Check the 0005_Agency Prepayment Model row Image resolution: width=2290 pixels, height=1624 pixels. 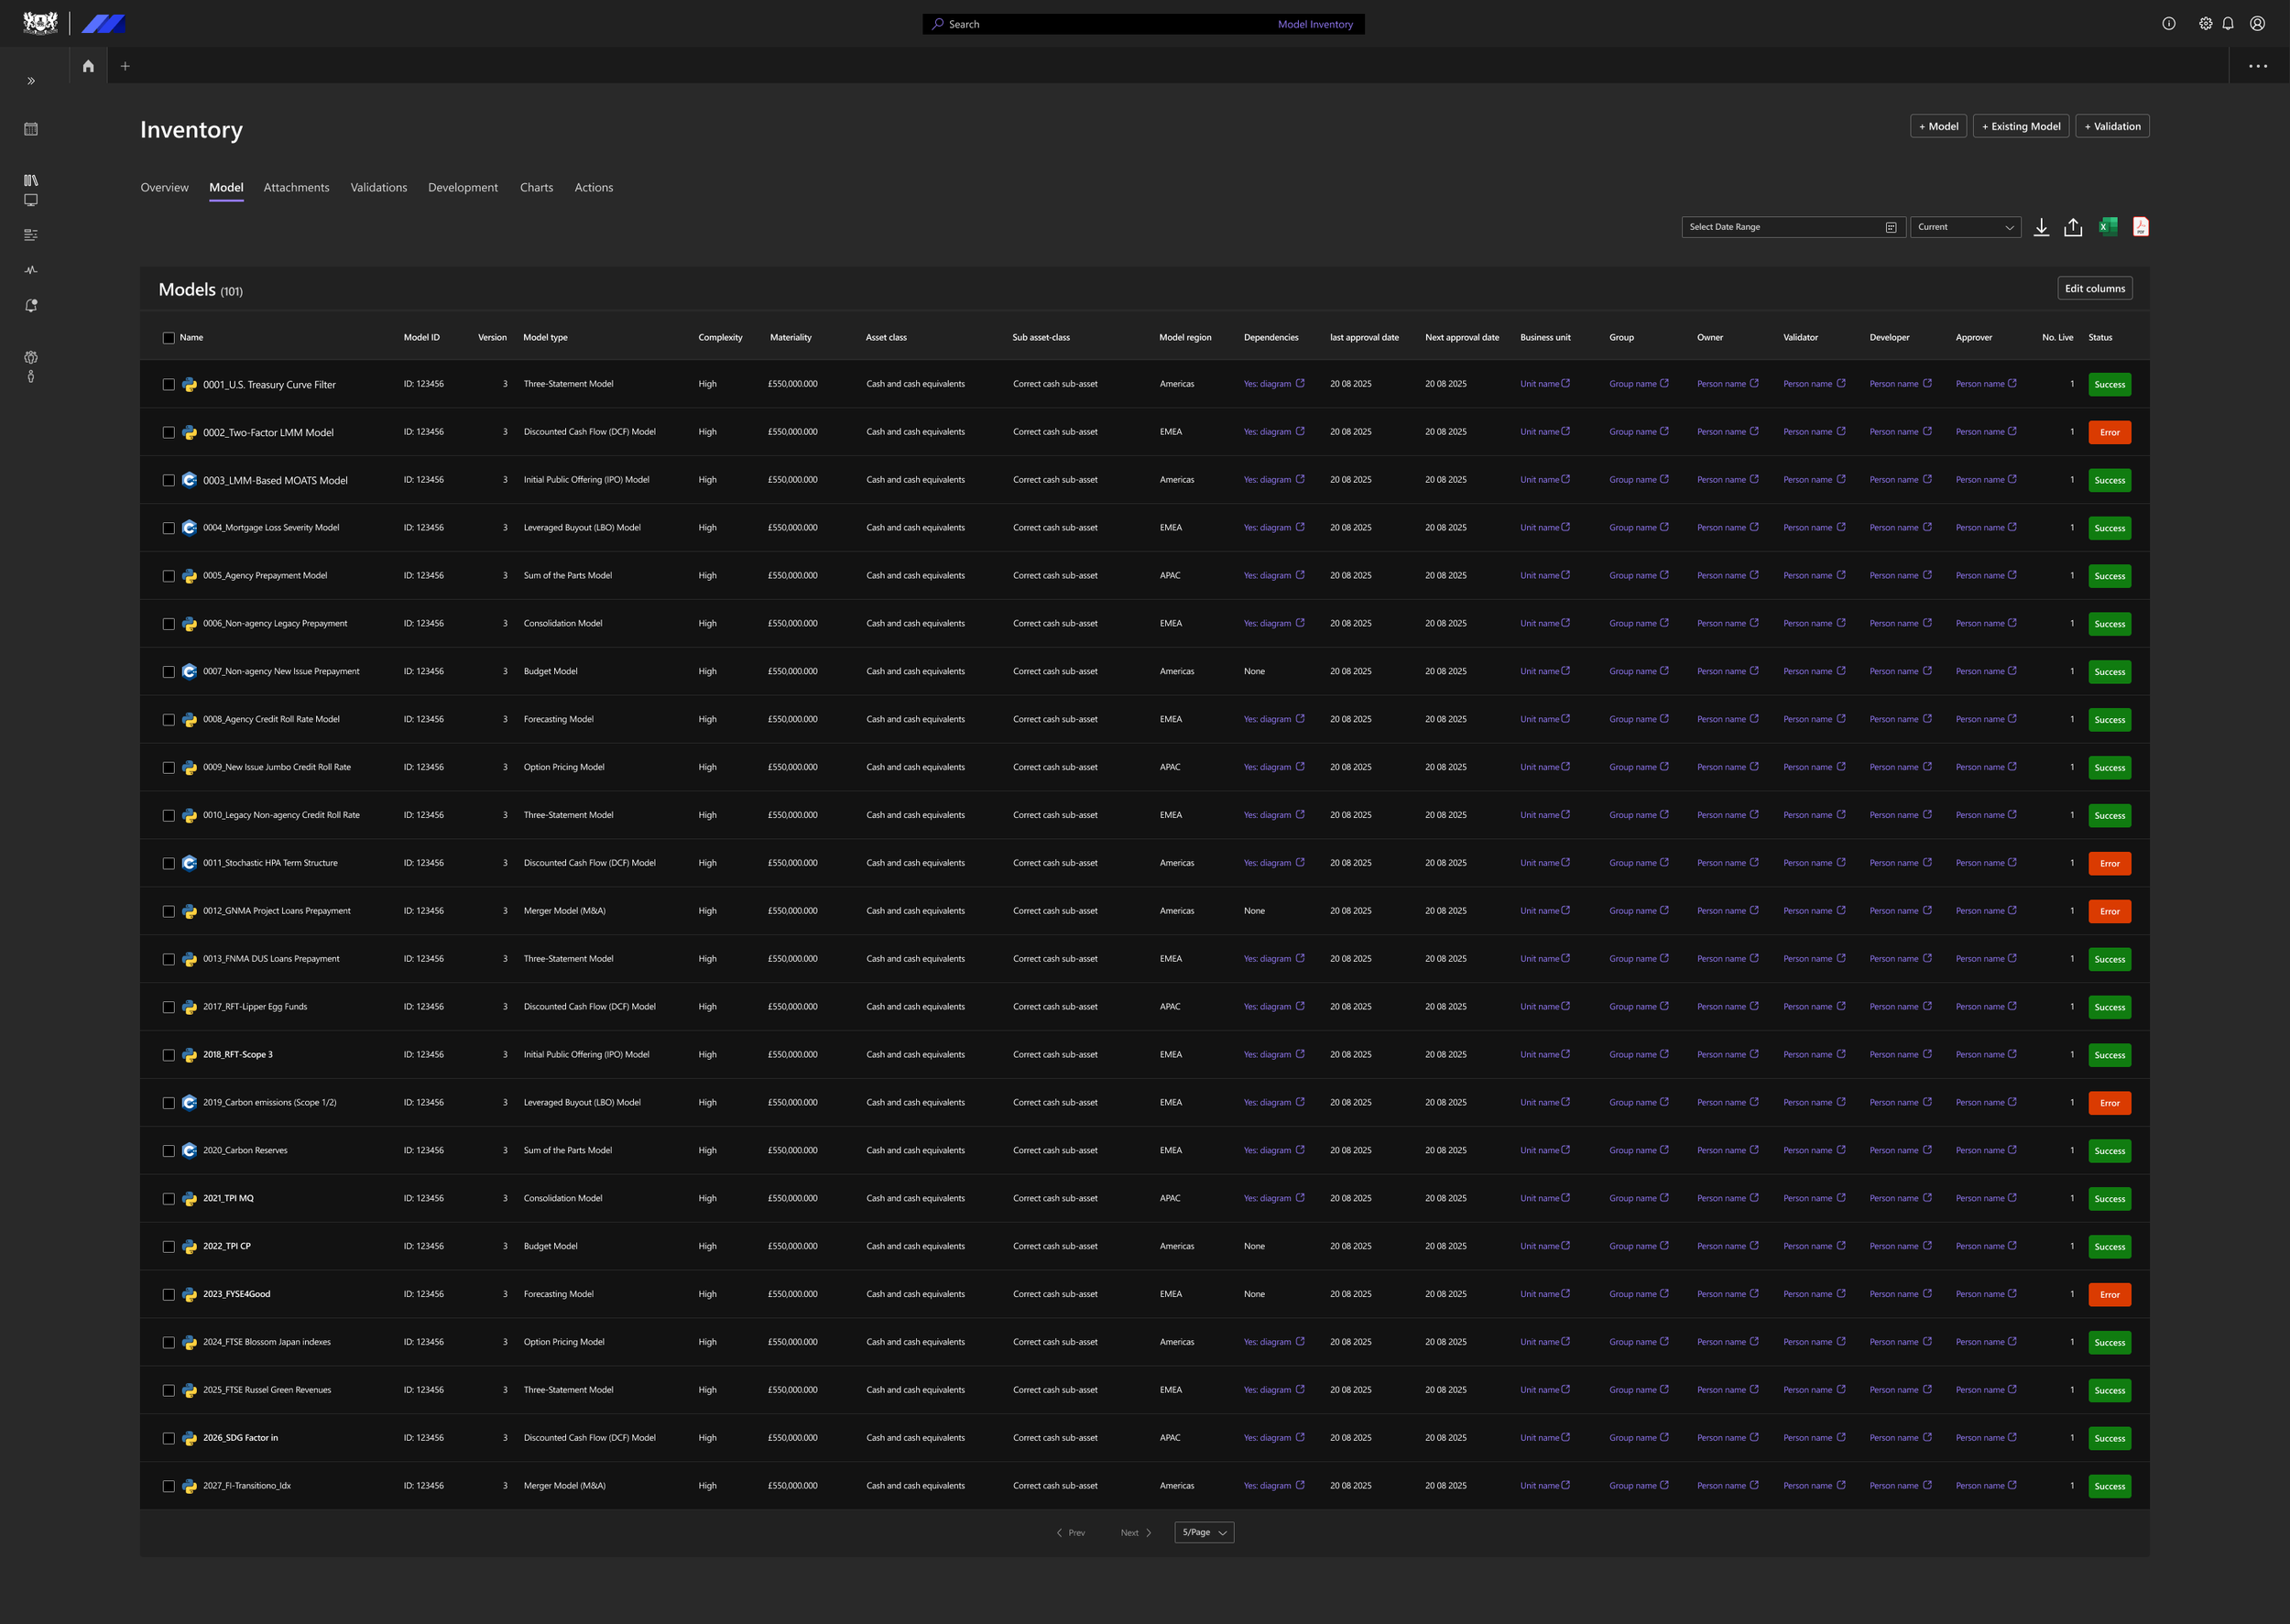point(168,576)
